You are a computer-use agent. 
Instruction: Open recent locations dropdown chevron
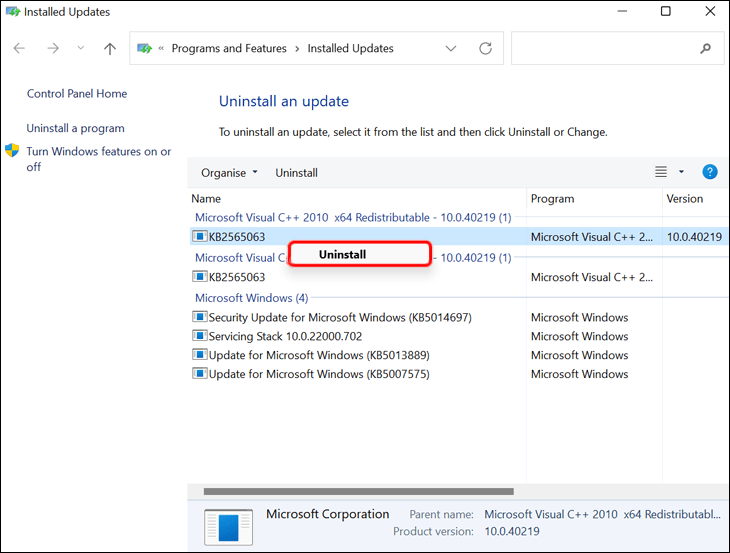pyautogui.click(x=81, y=48)
